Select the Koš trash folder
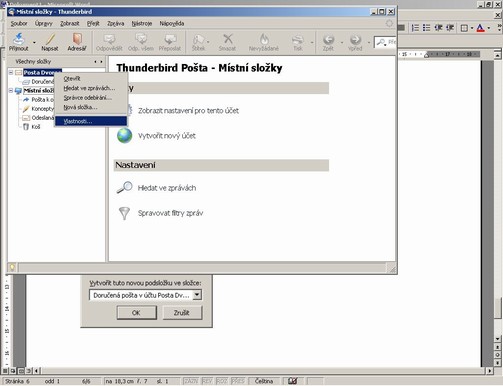Image resolution: width=503 pixels, height=386 pixels. [x=31, y=127]
